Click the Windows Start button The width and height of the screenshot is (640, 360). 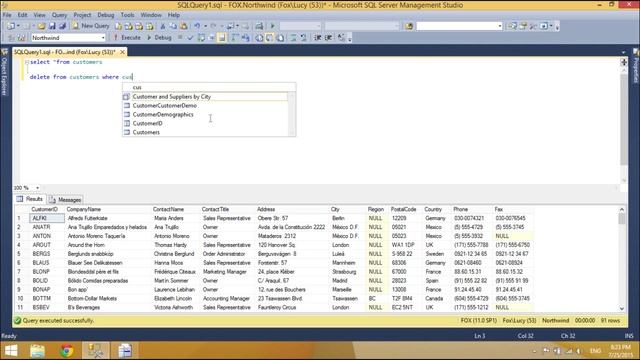pos(11,351)
